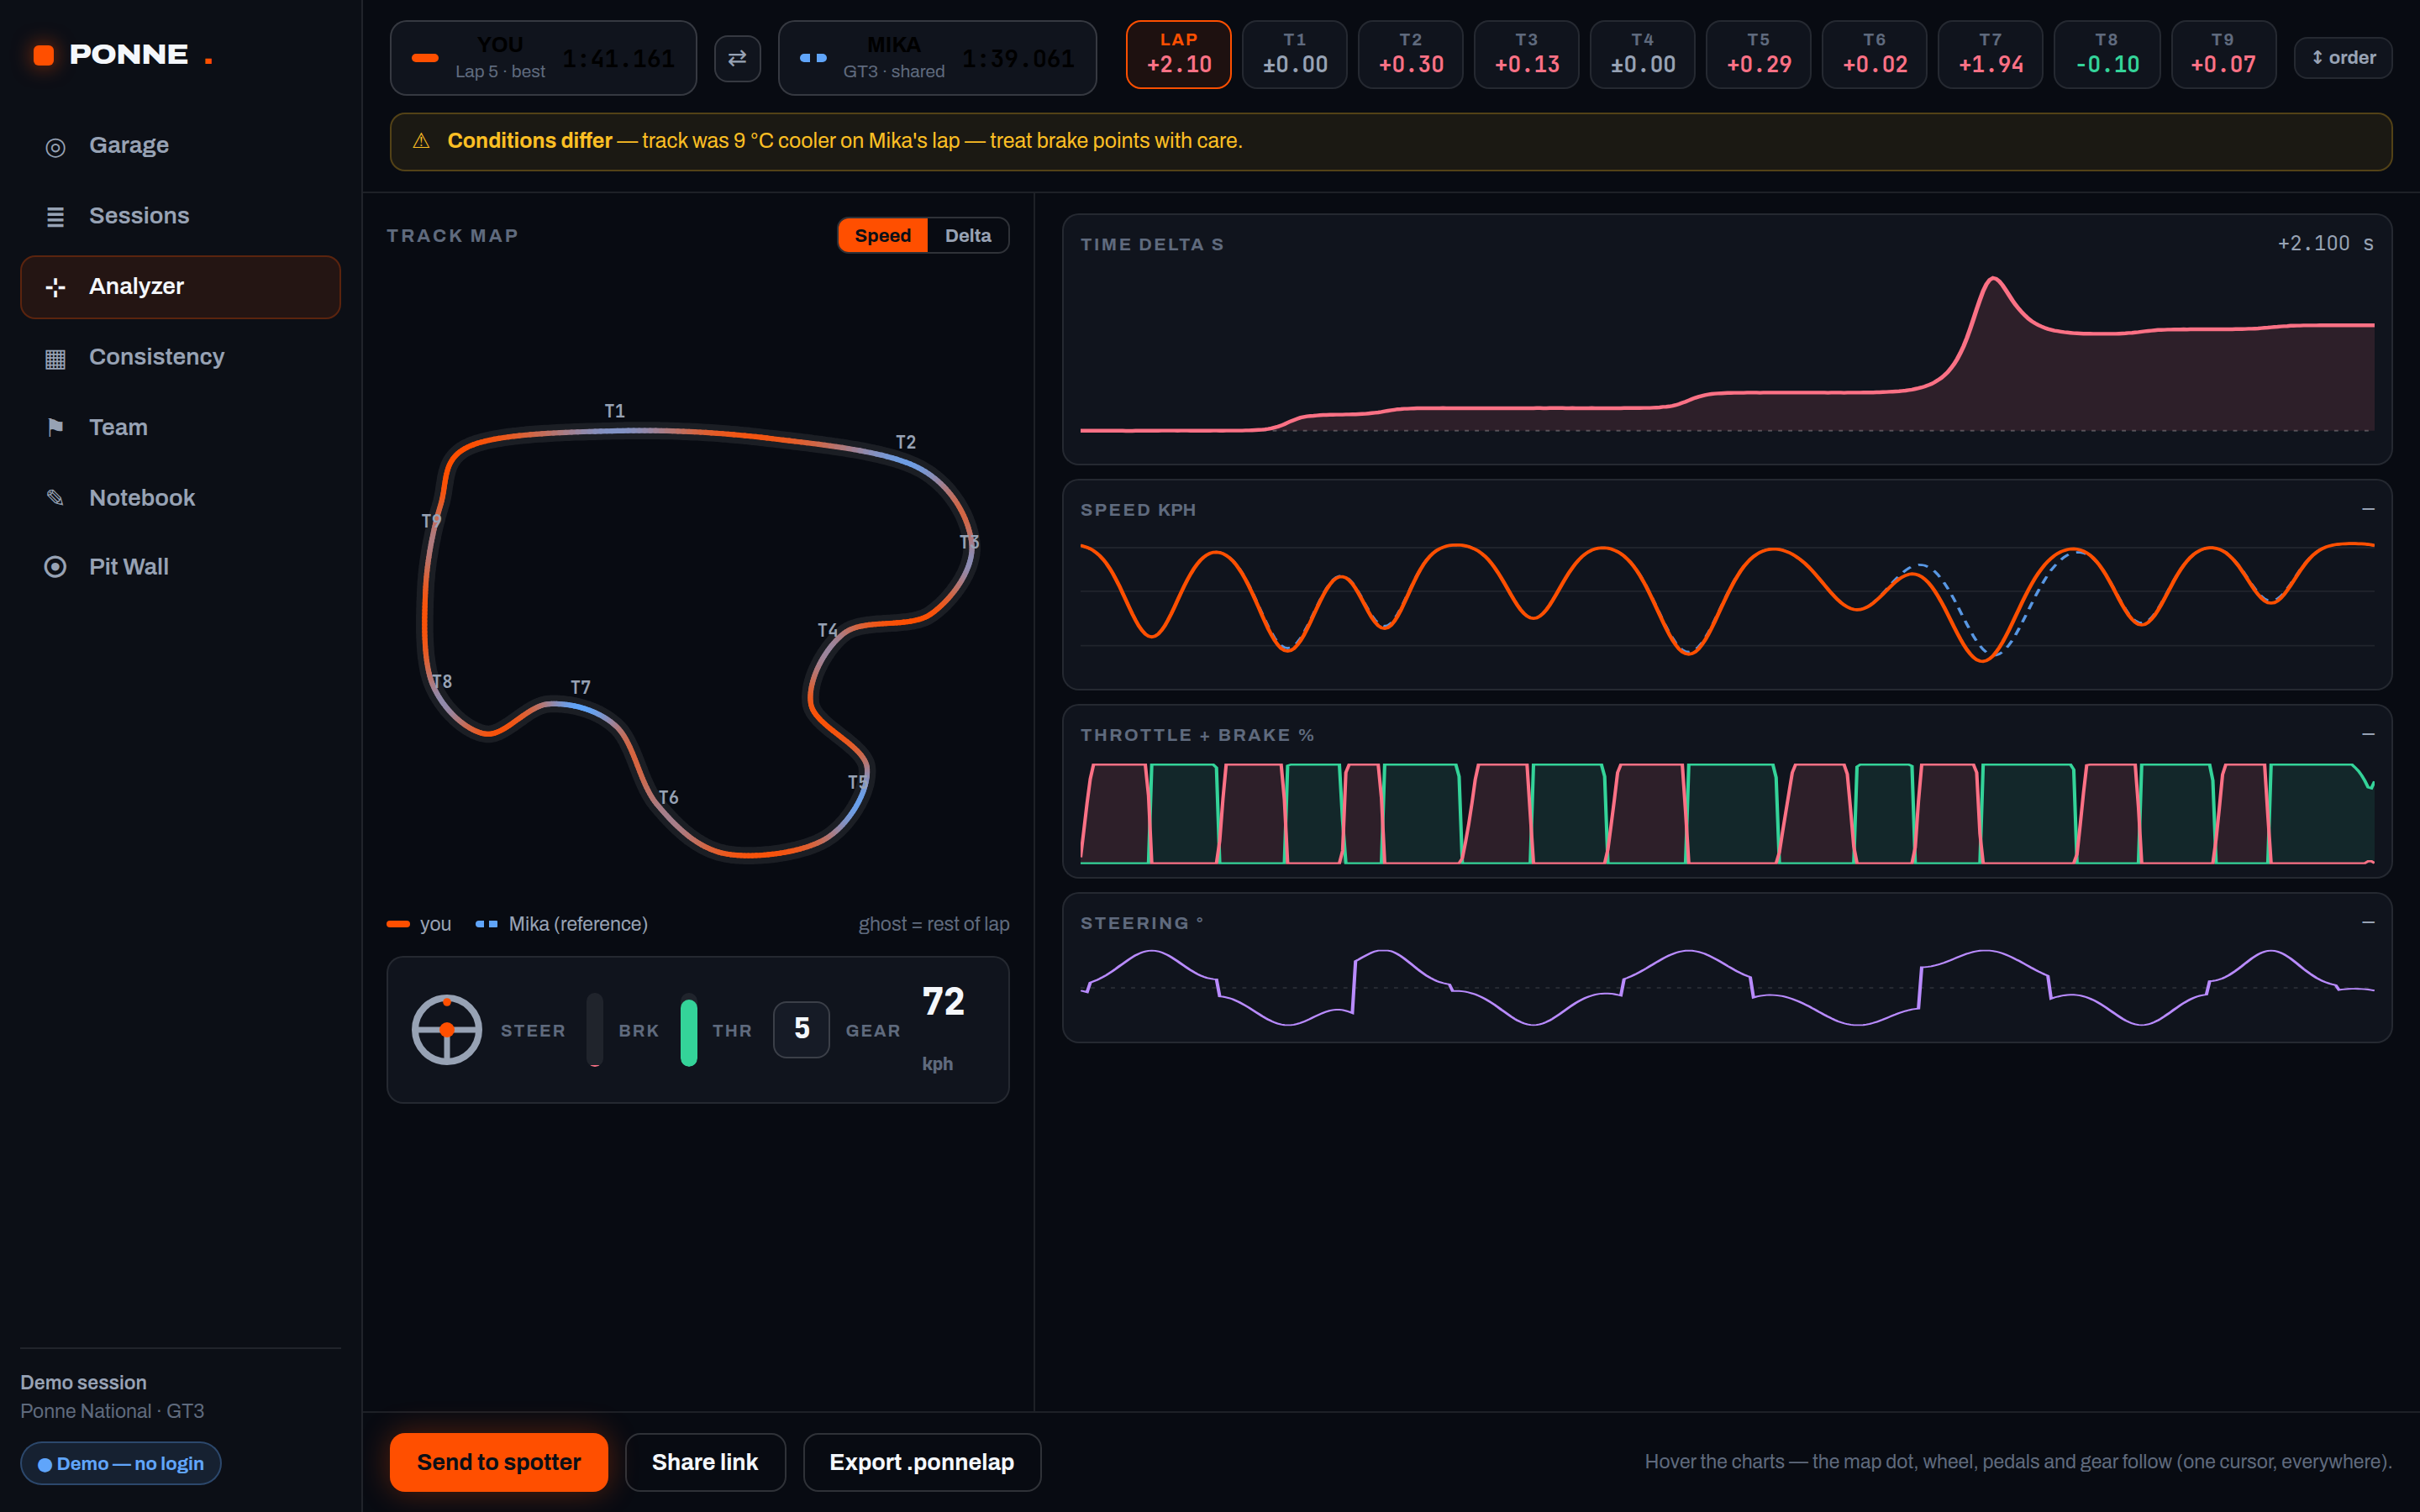Viewport: 2420px width, 1512px height.
Task: Click the Consistency grid icon
Action: 55,358
